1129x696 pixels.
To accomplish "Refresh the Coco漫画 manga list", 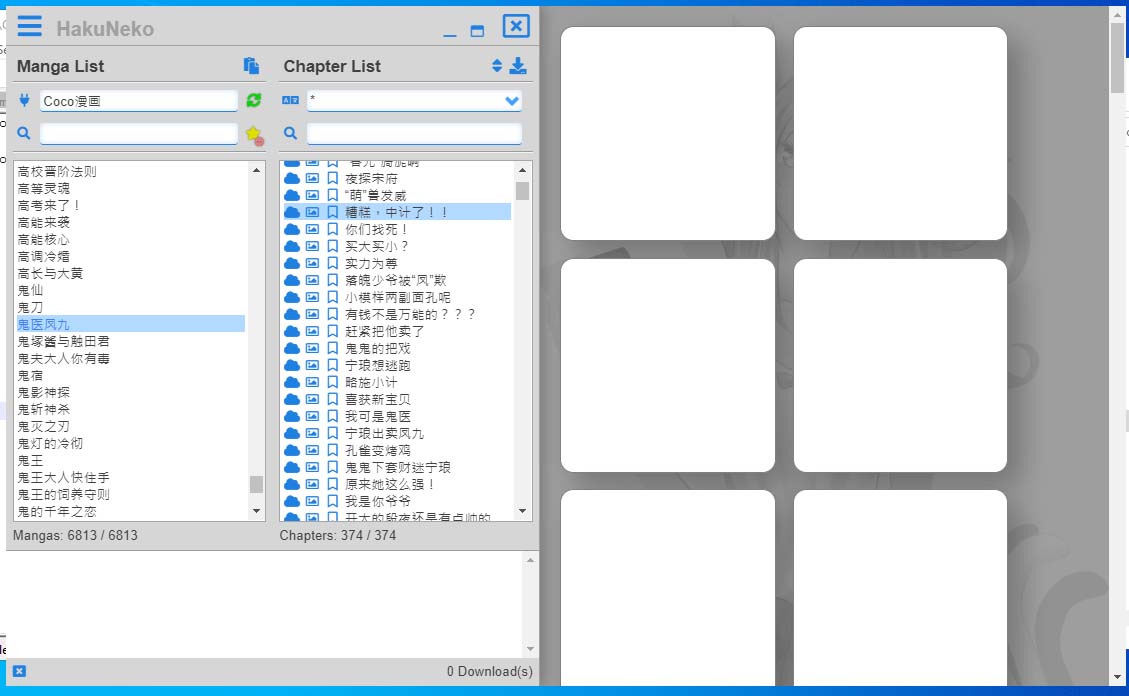I will tap(253, 100).
